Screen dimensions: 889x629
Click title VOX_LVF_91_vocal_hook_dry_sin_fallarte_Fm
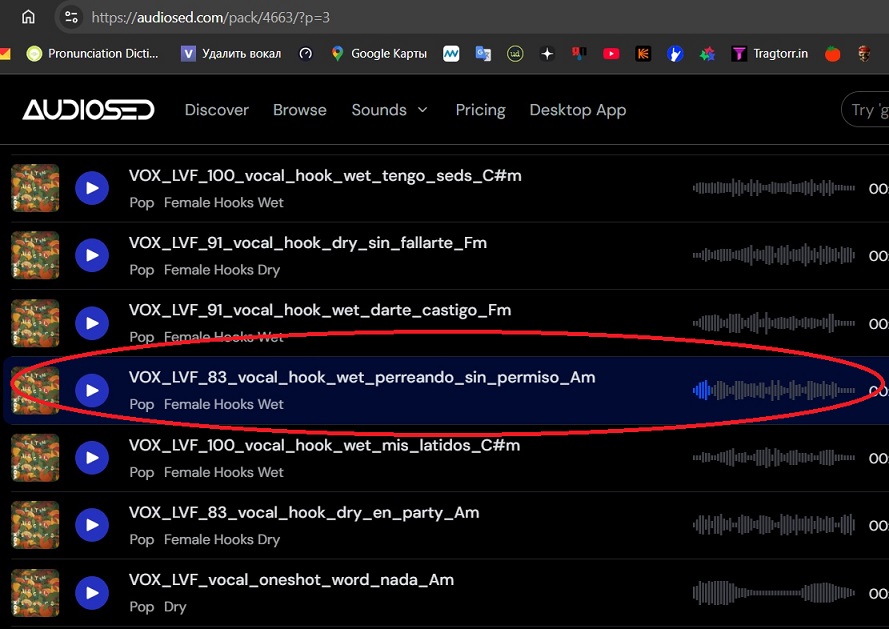[x=308, y=243]
